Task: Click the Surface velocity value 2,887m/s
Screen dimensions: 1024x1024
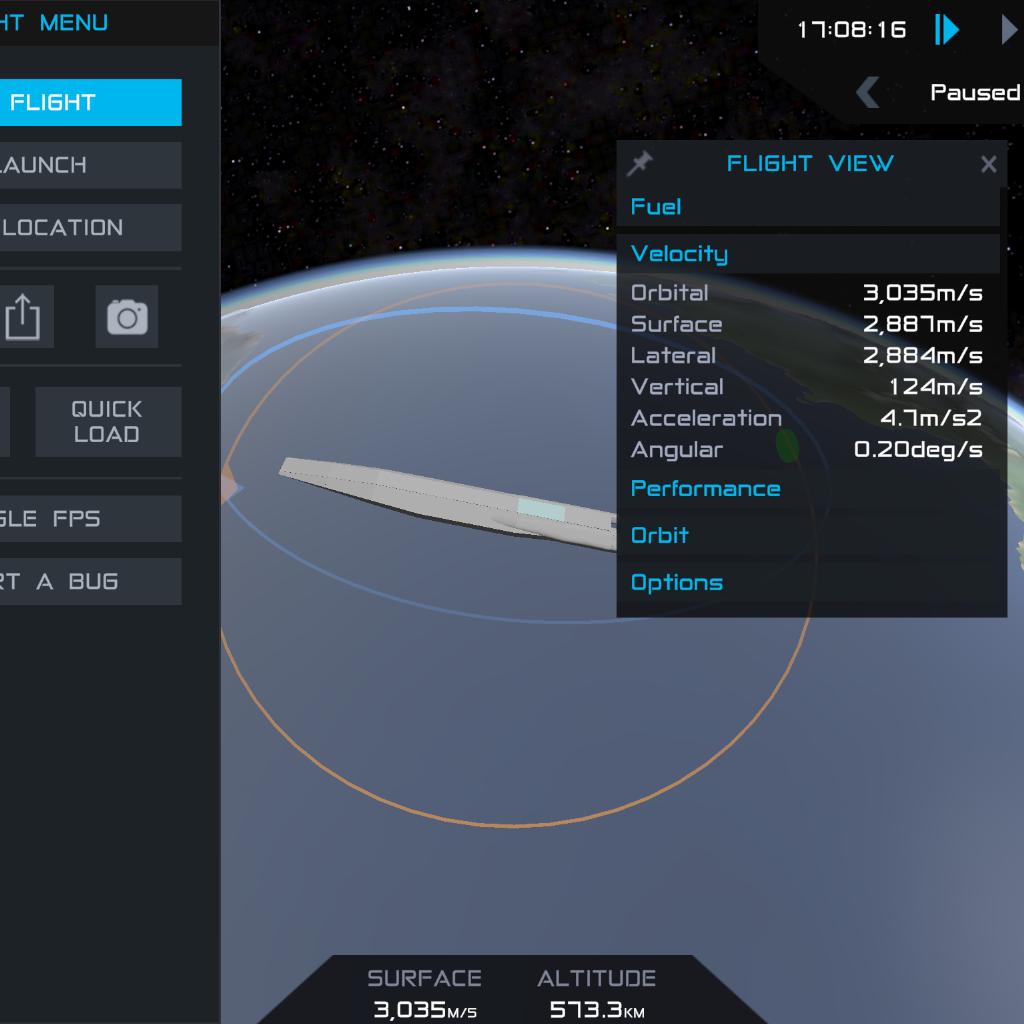Action: [x=922, y=324]
